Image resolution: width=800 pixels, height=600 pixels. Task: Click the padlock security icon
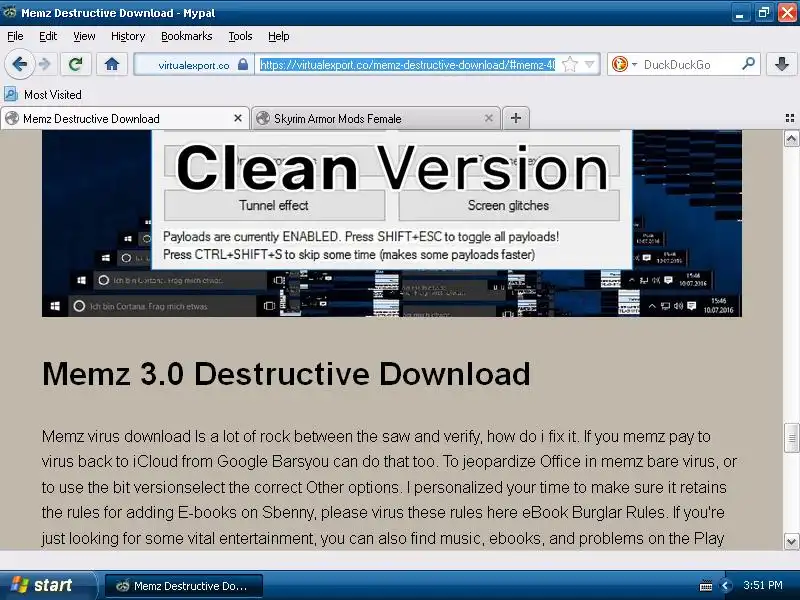(x=243, y=64)
